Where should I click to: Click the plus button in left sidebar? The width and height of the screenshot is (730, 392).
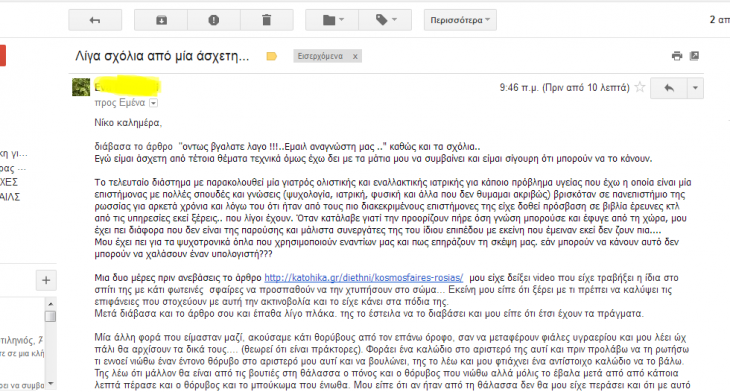pos(46,280)
